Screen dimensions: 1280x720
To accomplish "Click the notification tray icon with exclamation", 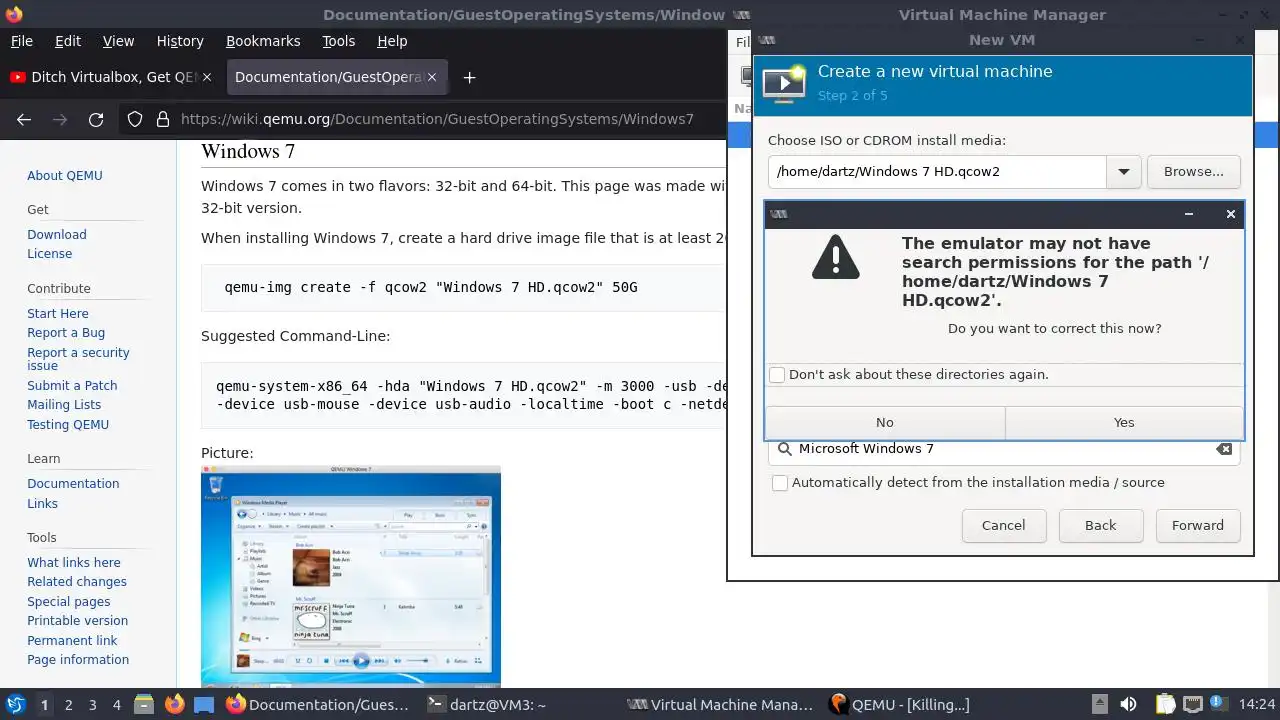I will coord(1219,704).
